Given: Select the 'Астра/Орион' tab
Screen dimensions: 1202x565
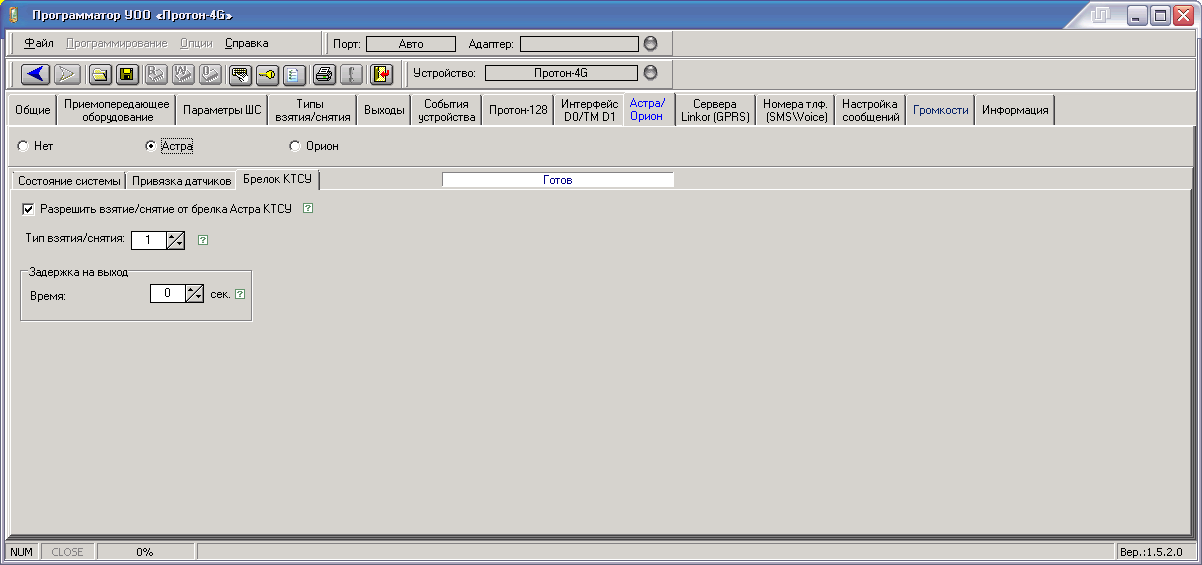Looking at the screenshot, I should coord(647,109).
